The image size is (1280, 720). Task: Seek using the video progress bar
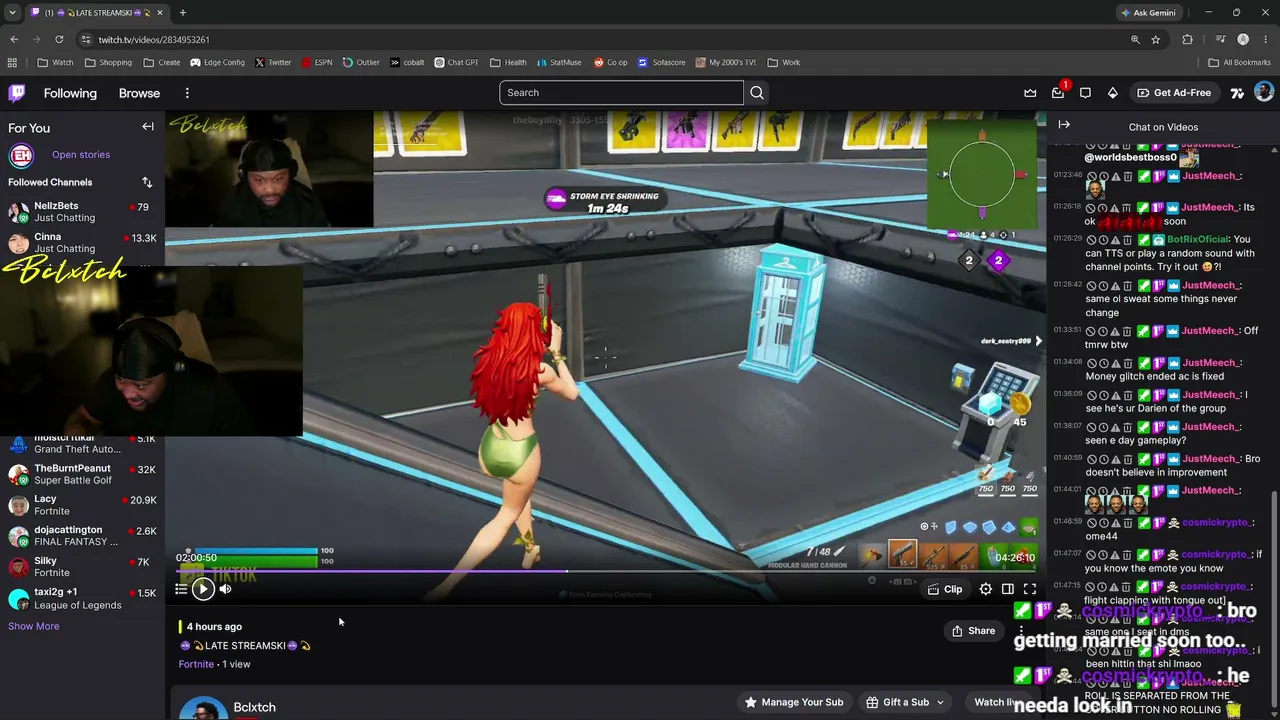[x=605, y=572]
